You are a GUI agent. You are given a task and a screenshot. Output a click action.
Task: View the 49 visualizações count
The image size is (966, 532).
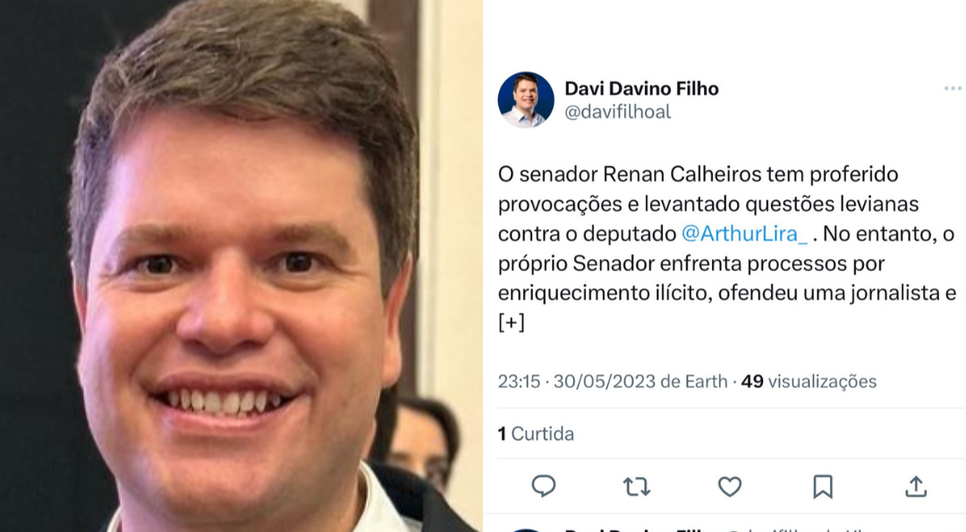point(808,382)
